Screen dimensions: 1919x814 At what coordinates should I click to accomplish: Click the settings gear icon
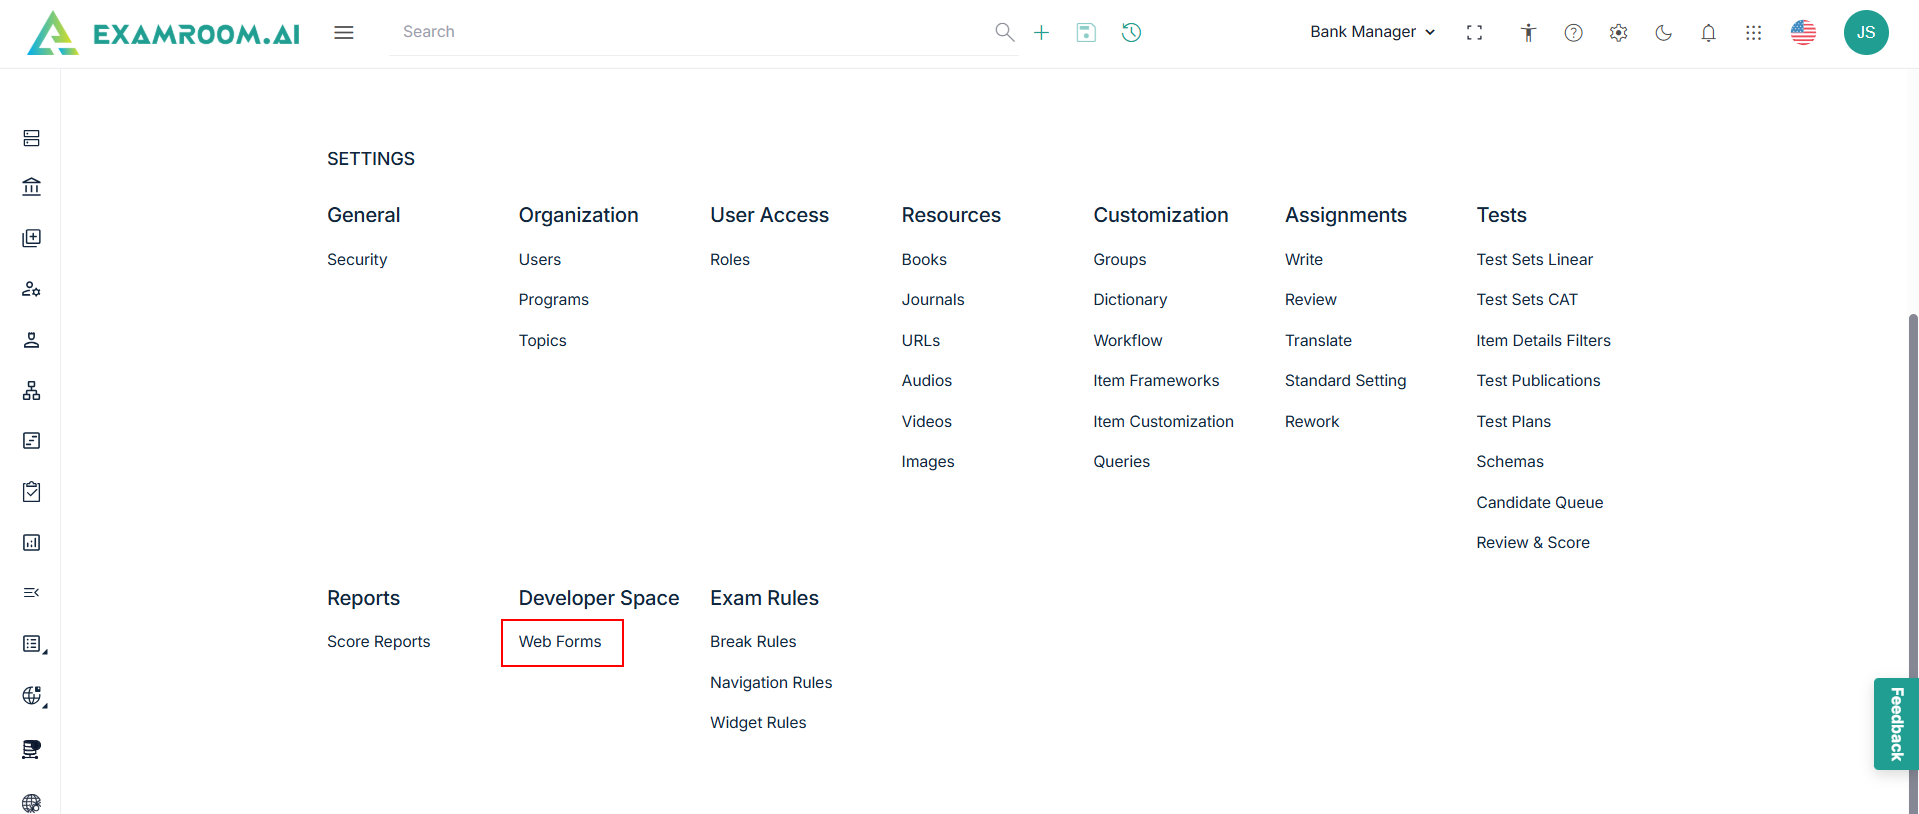point(1618,33)
